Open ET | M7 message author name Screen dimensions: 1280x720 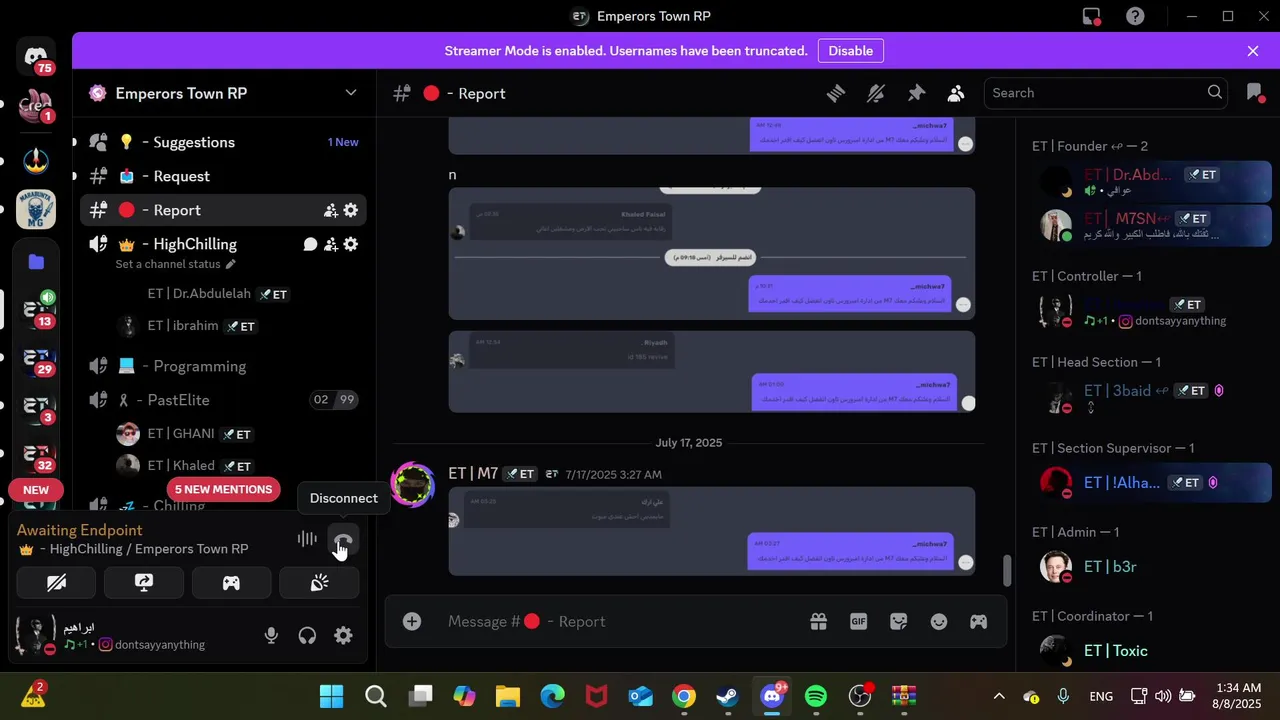(x=473, y=474)
